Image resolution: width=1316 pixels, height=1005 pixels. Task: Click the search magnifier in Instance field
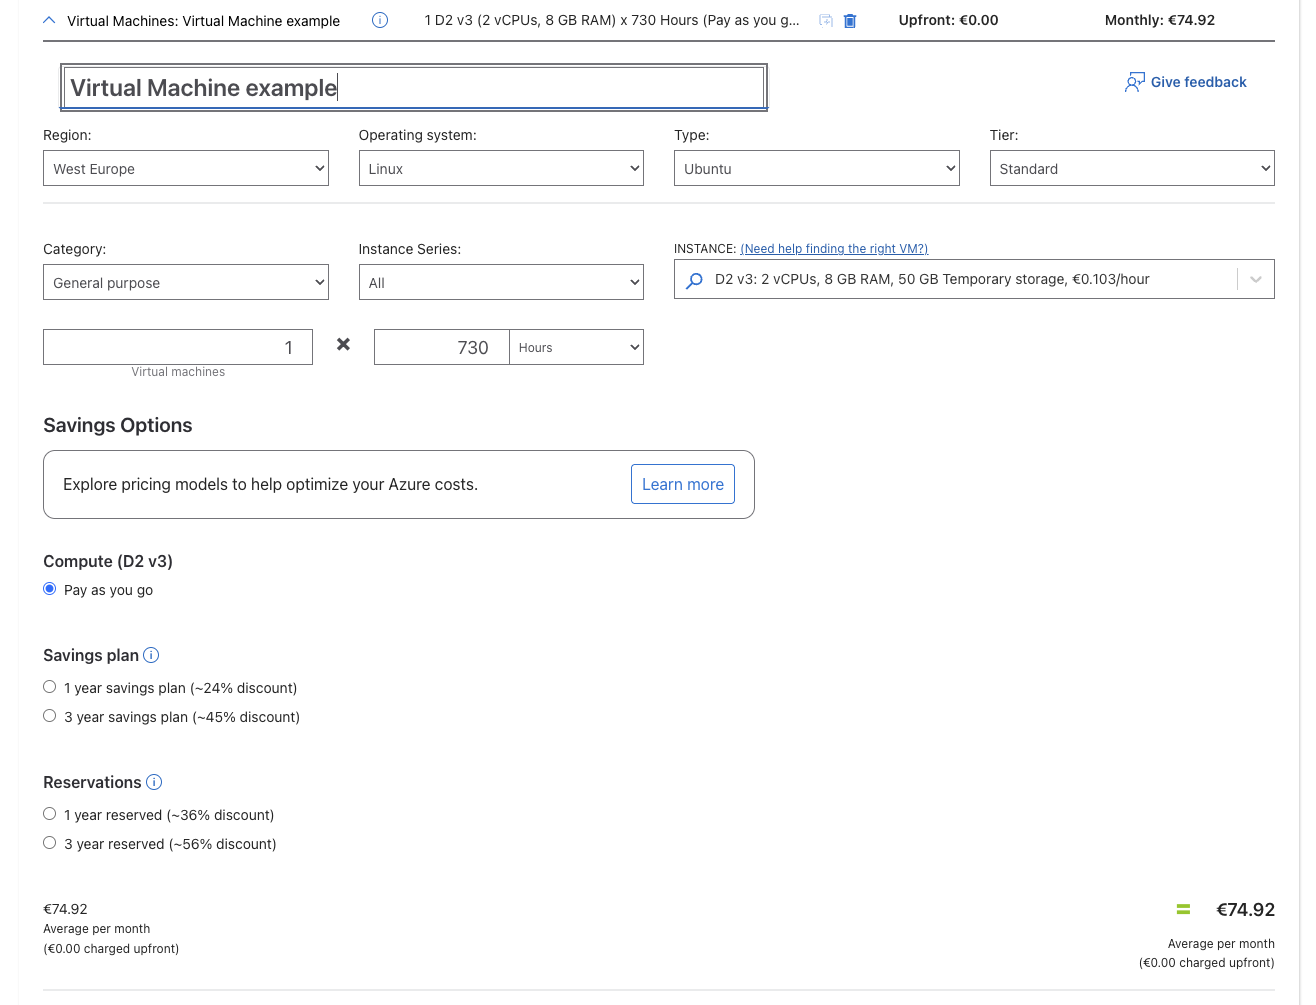[x=694, y=281]
